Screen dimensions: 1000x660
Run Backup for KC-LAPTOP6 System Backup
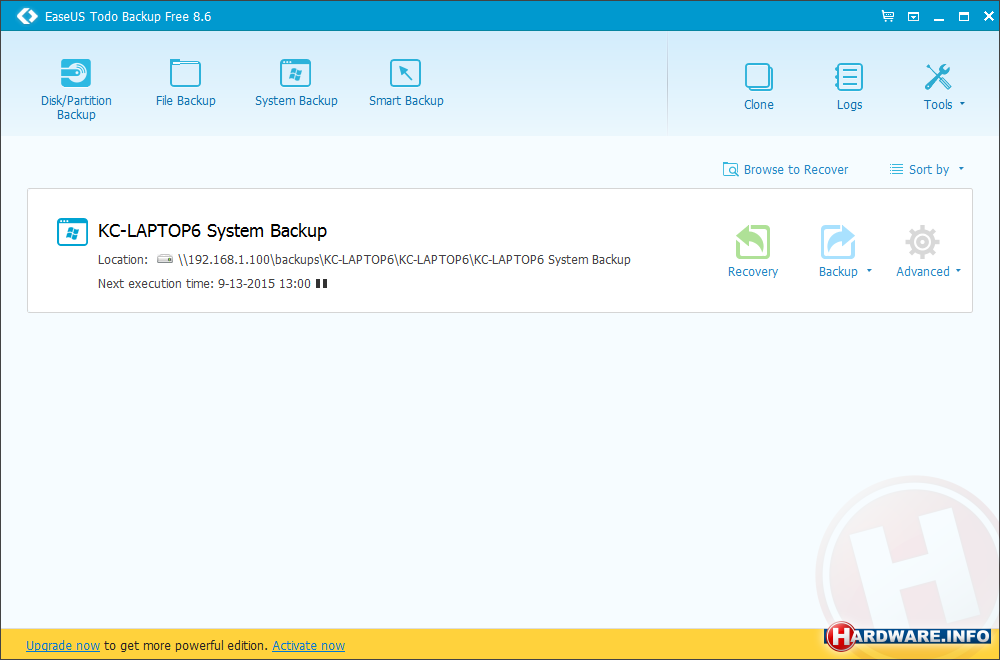tap(838, 251)
